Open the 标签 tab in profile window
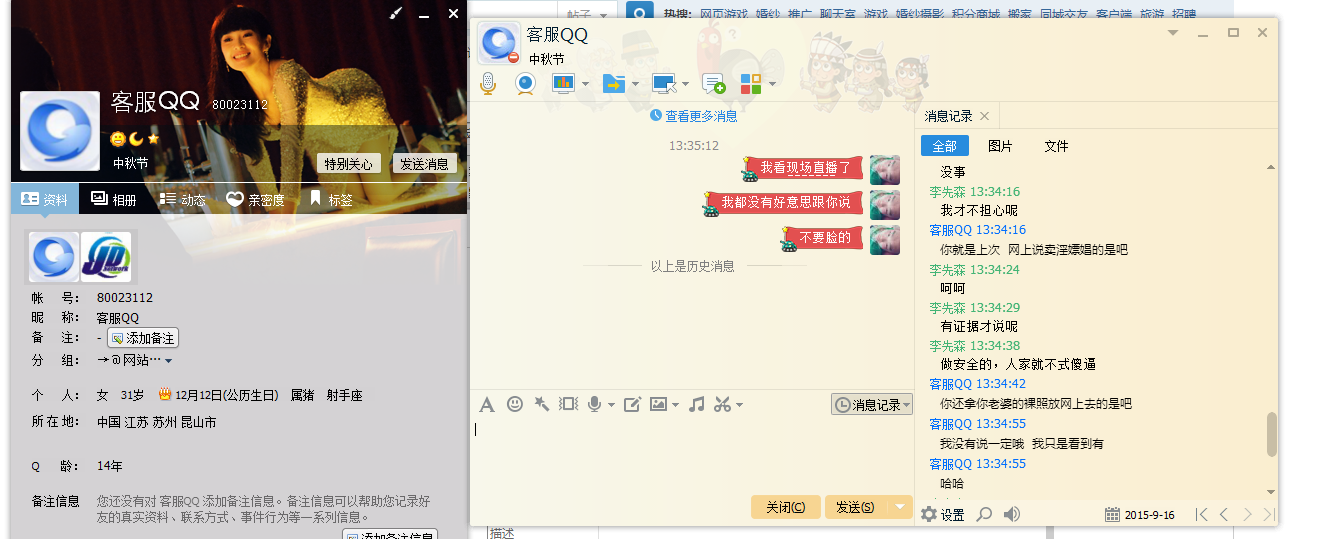This screenshot has width=1326, height=539. [331, 199]
